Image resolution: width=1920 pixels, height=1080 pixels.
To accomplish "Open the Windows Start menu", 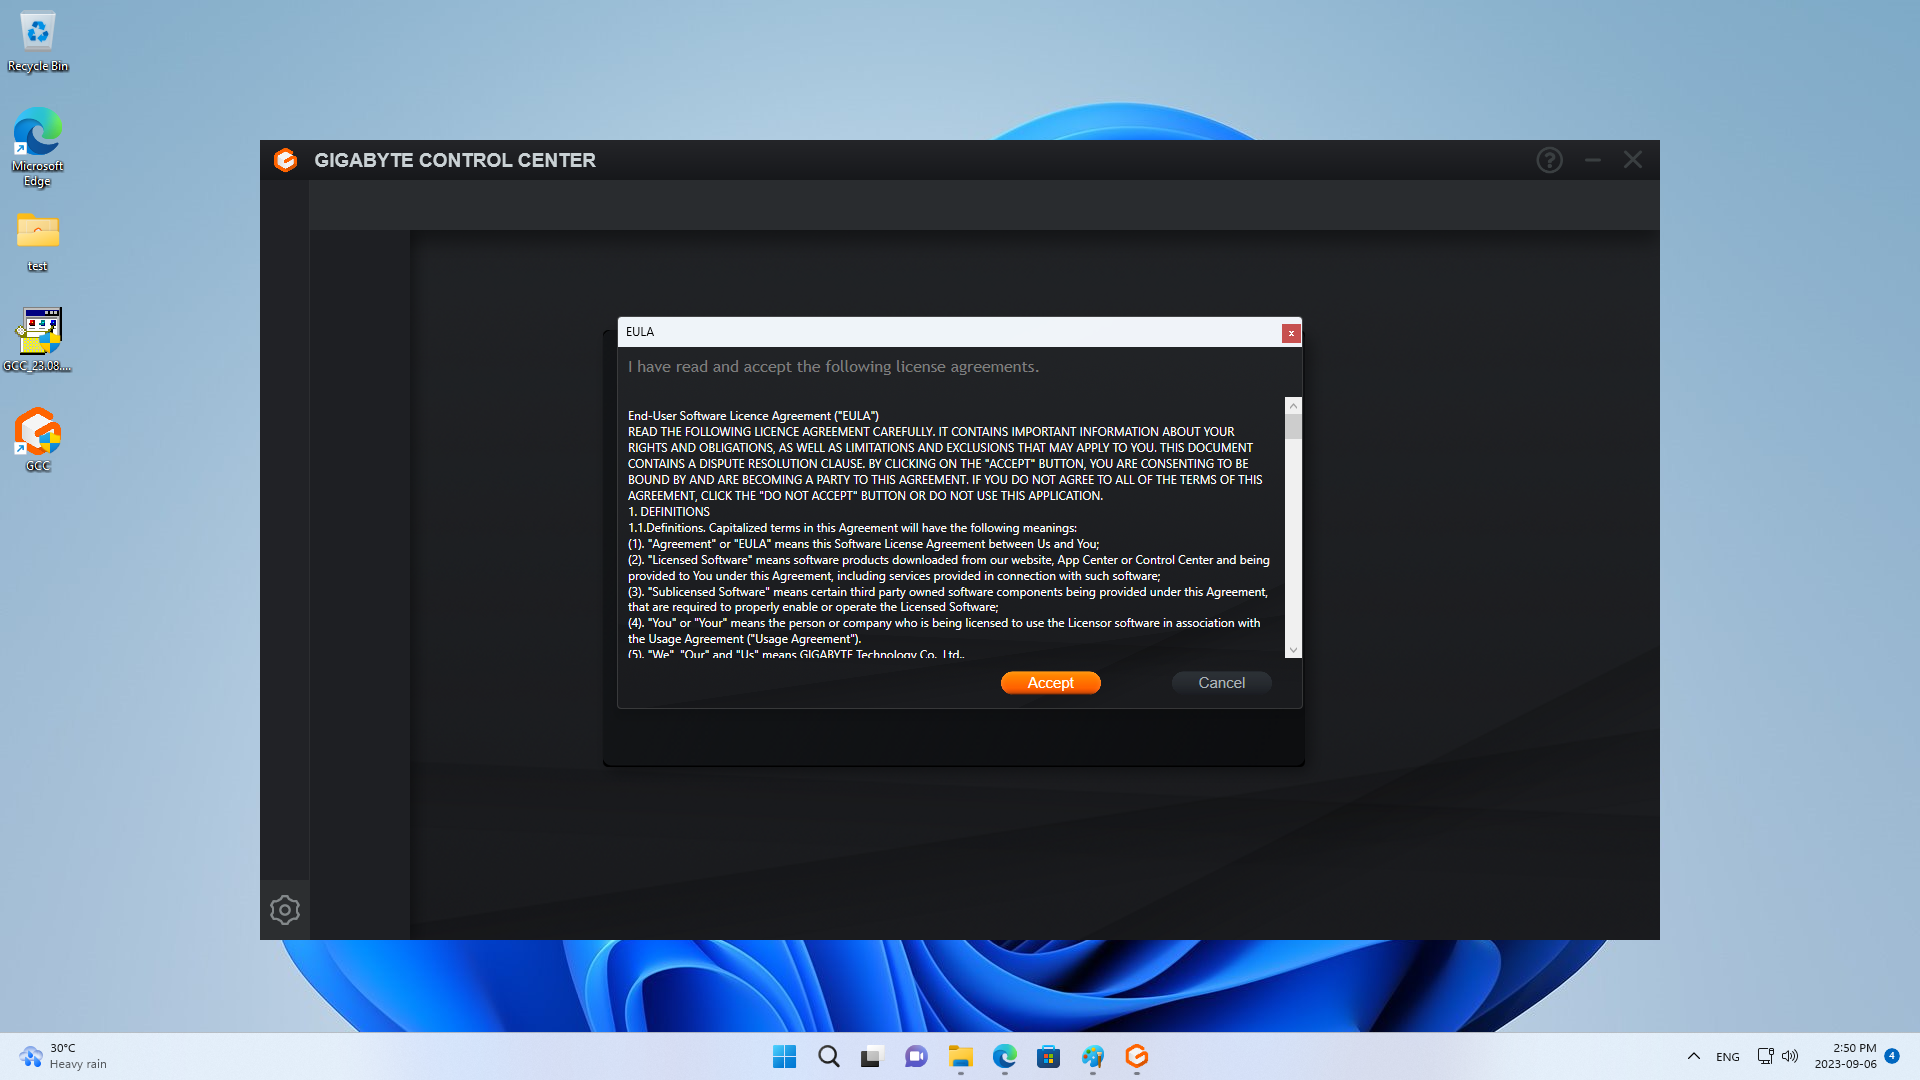I will [784, 1057].
